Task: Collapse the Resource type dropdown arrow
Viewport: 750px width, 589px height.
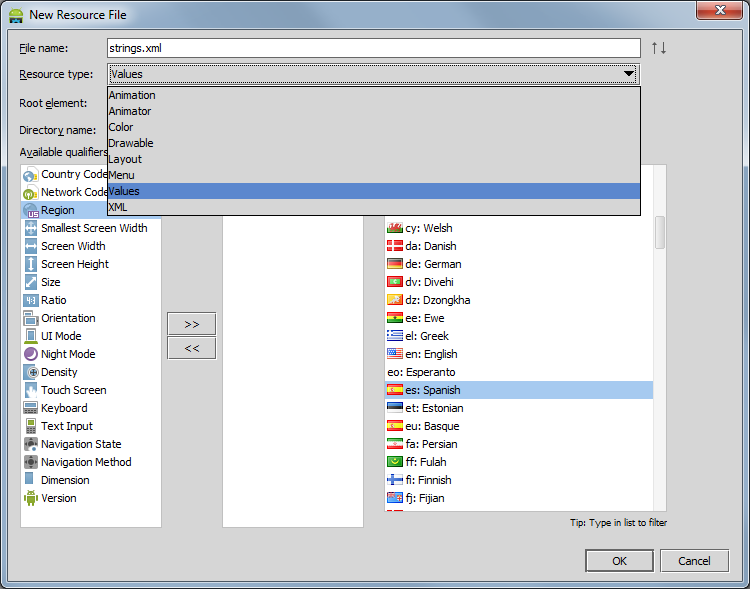Action: tap(628, 74)
